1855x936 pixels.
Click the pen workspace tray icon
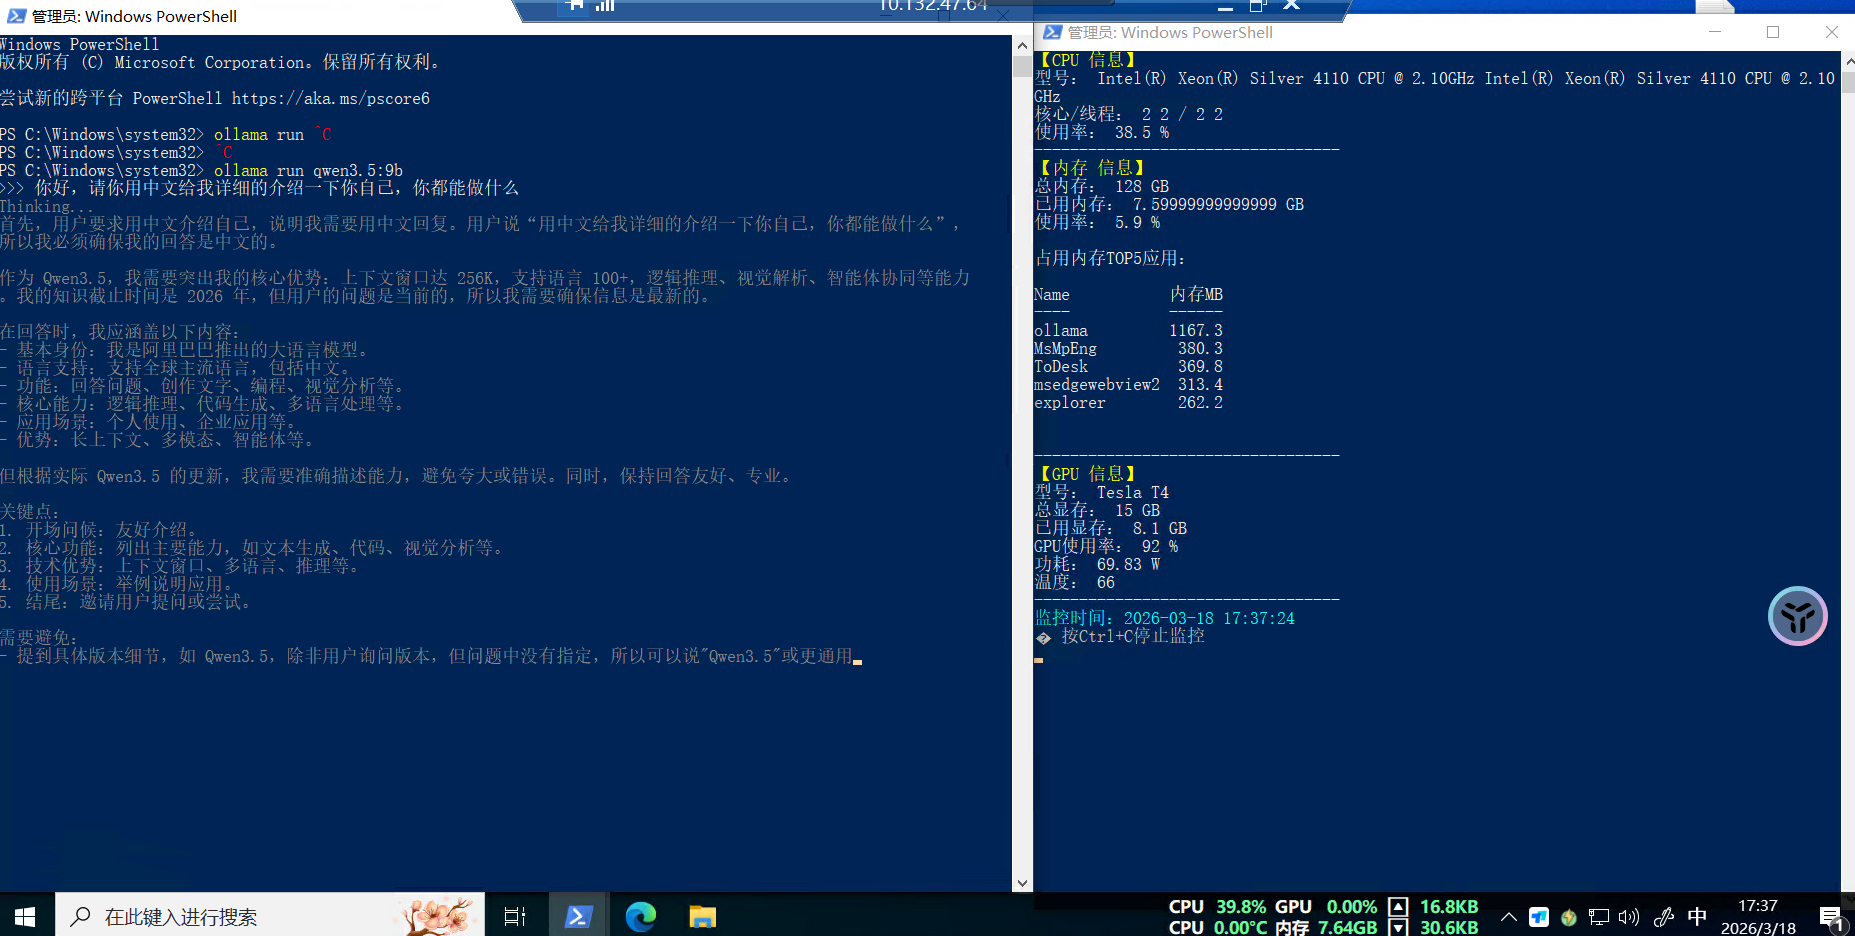[x=1663, y=917]
